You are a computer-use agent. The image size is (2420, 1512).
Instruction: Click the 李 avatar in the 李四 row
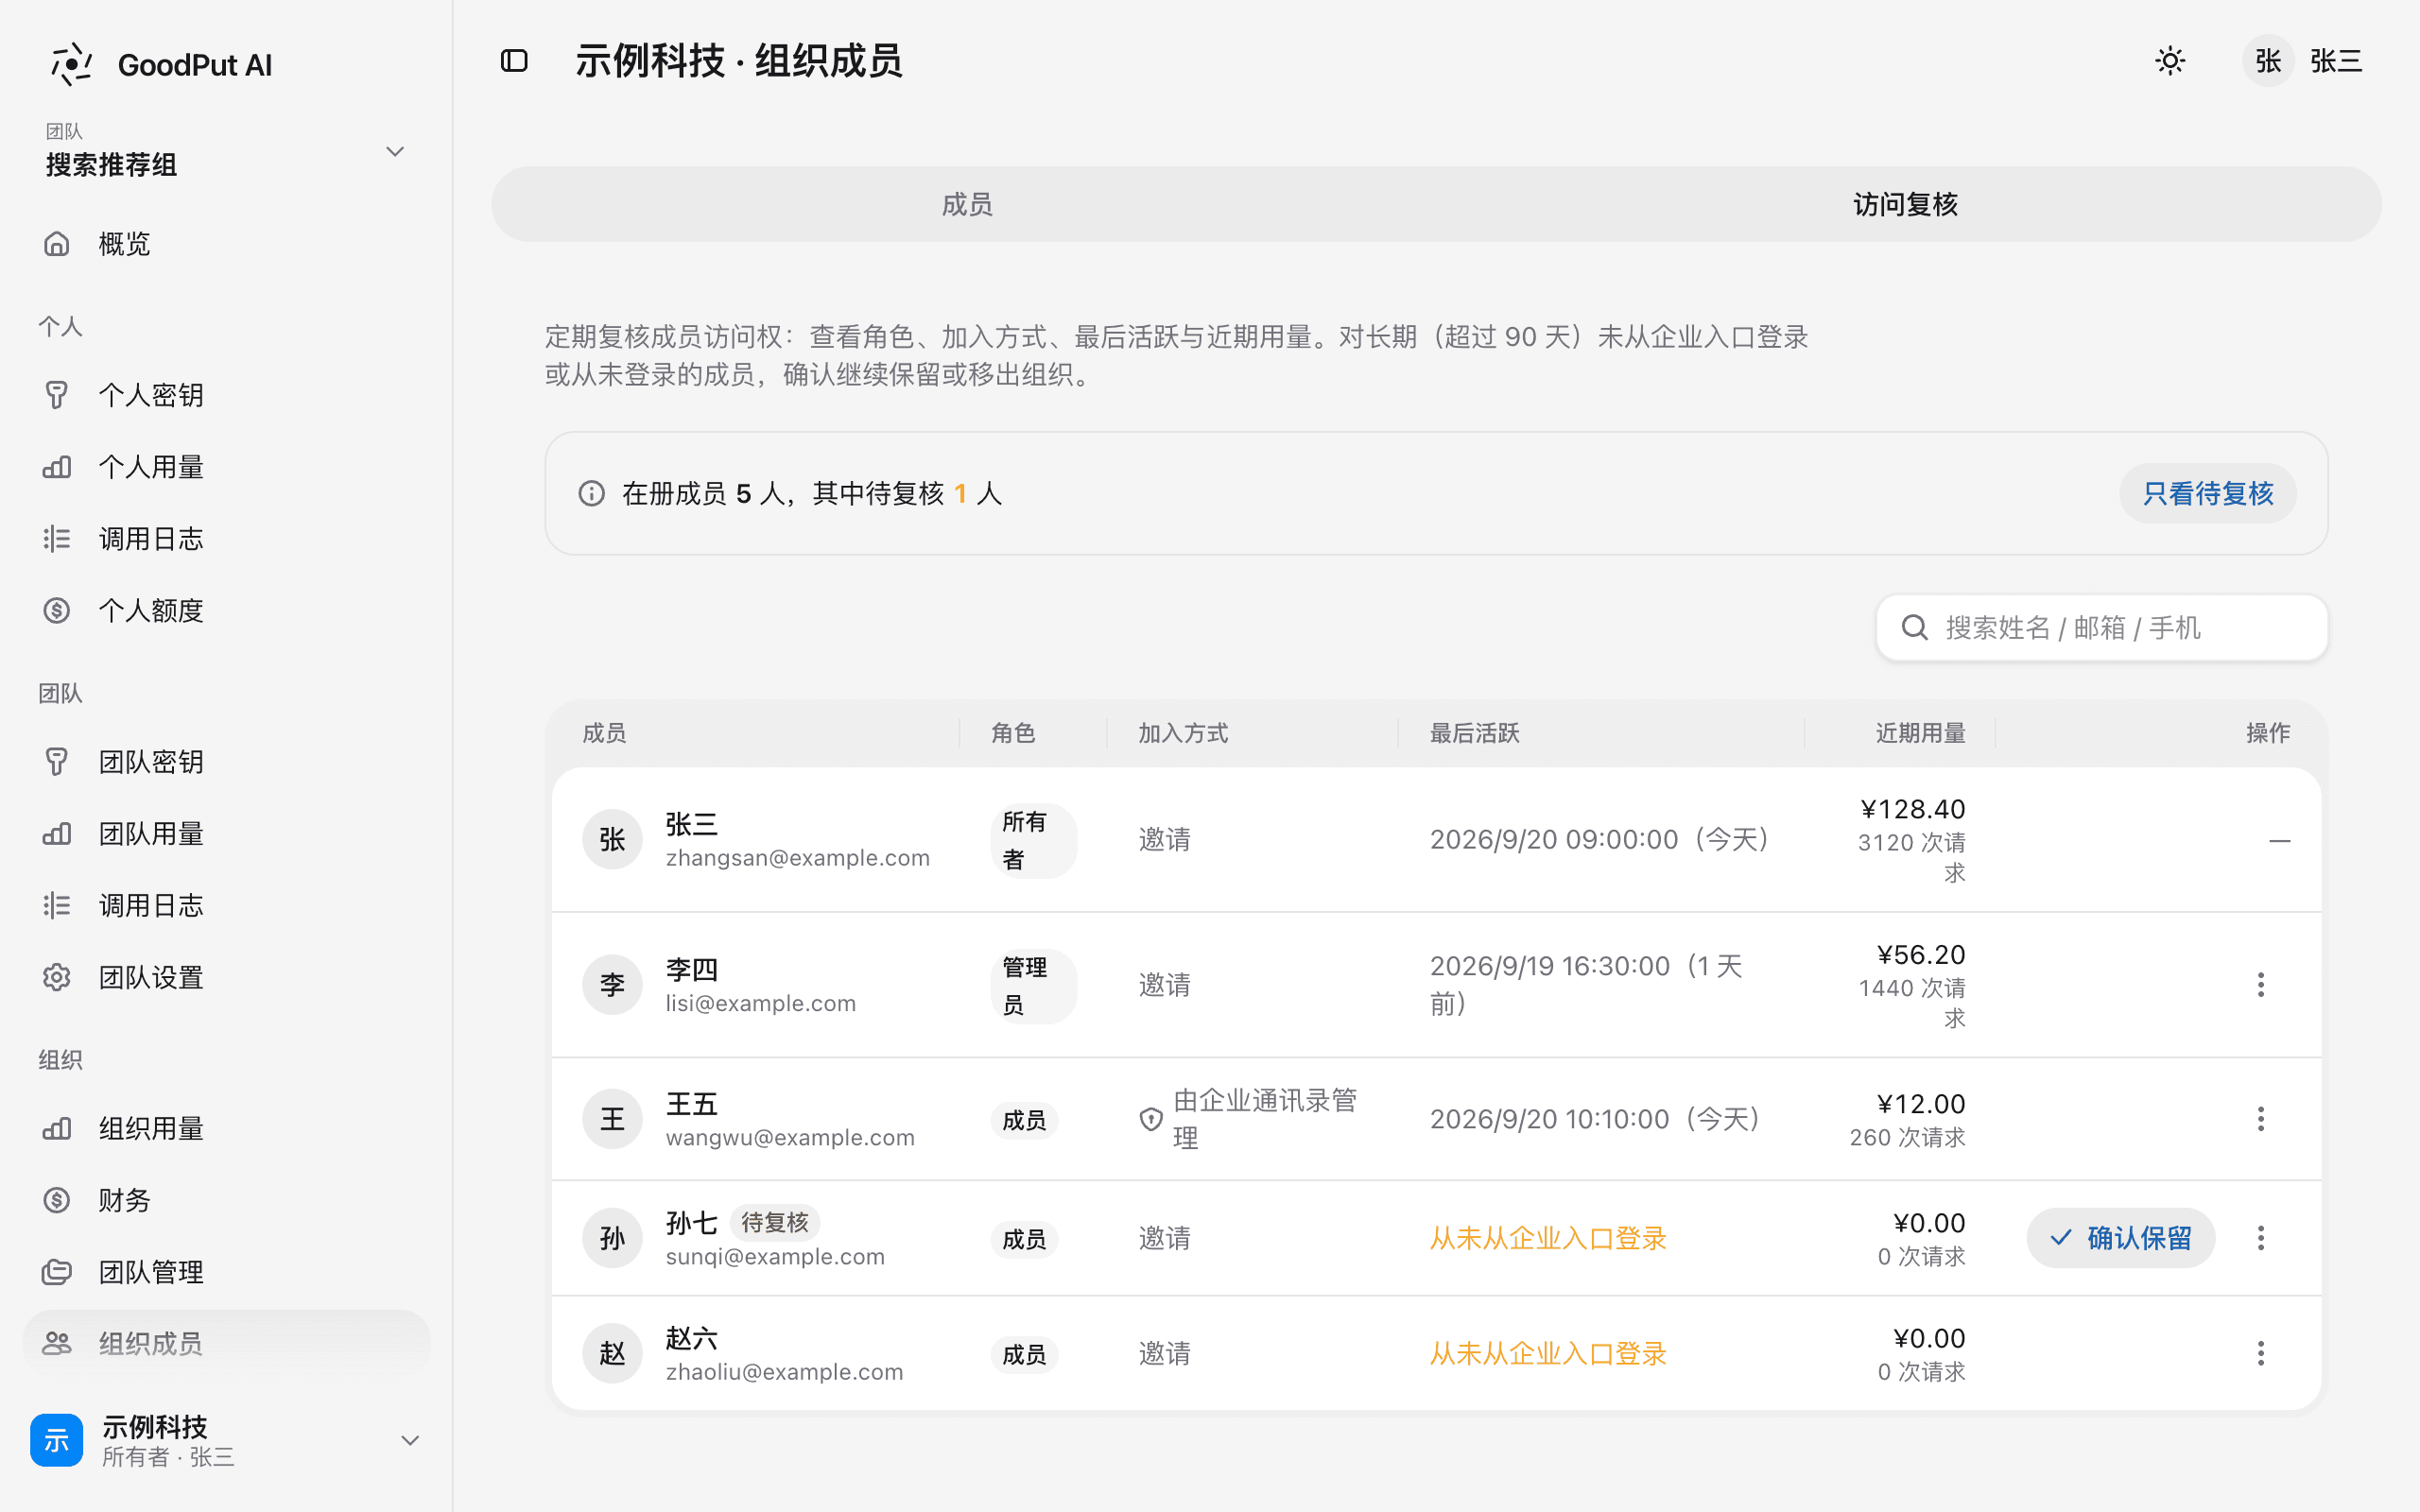[x=612, y=985]
